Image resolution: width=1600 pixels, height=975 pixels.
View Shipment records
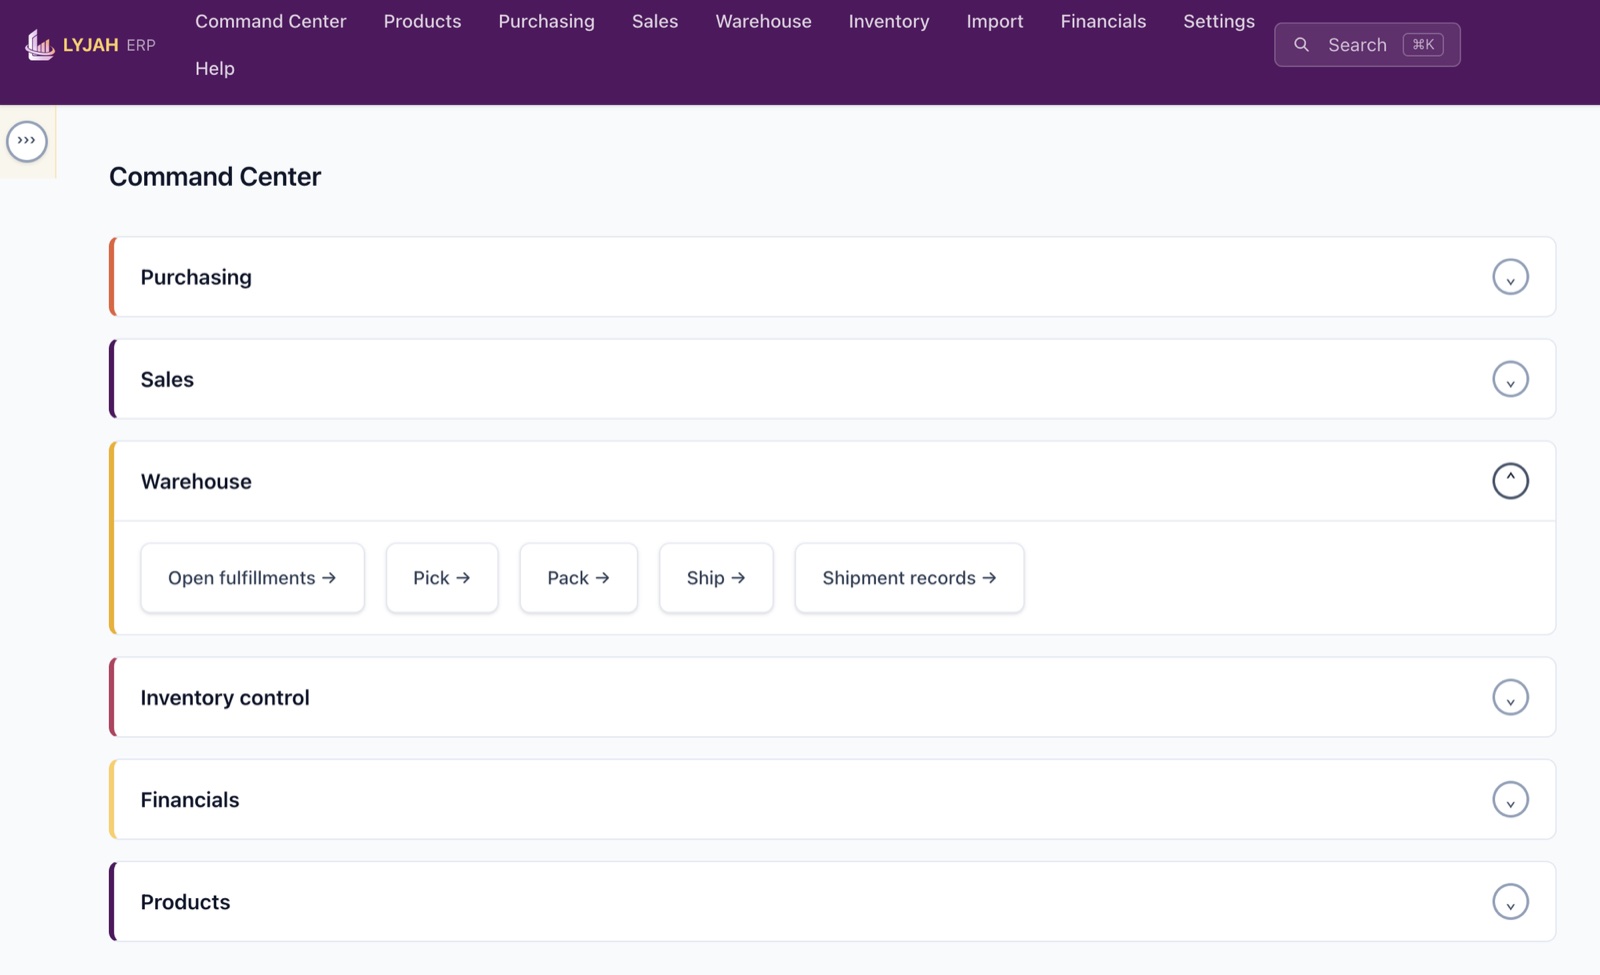tap(909, 578)
